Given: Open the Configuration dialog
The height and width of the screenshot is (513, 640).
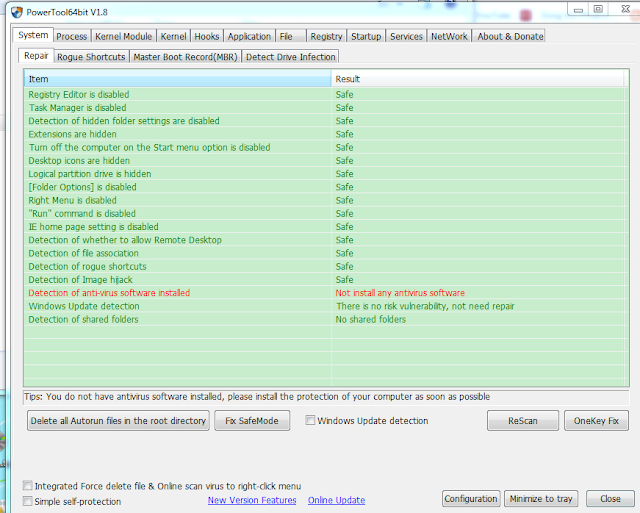Looking at the screenshot, I should tap(471, 499).
